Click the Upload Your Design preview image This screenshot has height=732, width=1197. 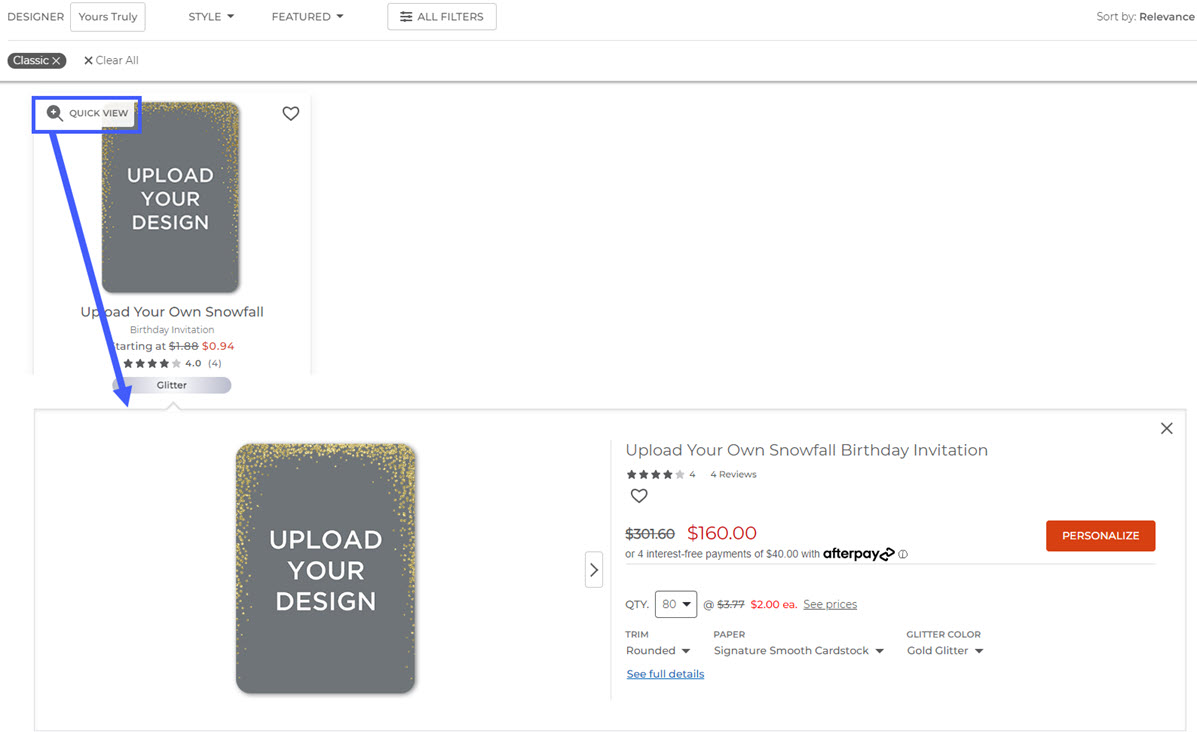coord(325,568)
